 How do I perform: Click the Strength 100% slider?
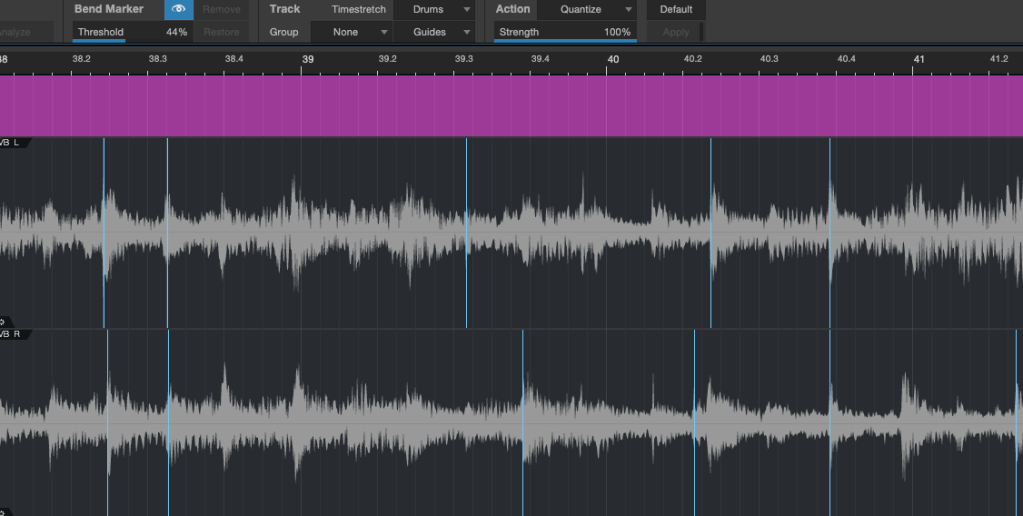coord(565,32)
